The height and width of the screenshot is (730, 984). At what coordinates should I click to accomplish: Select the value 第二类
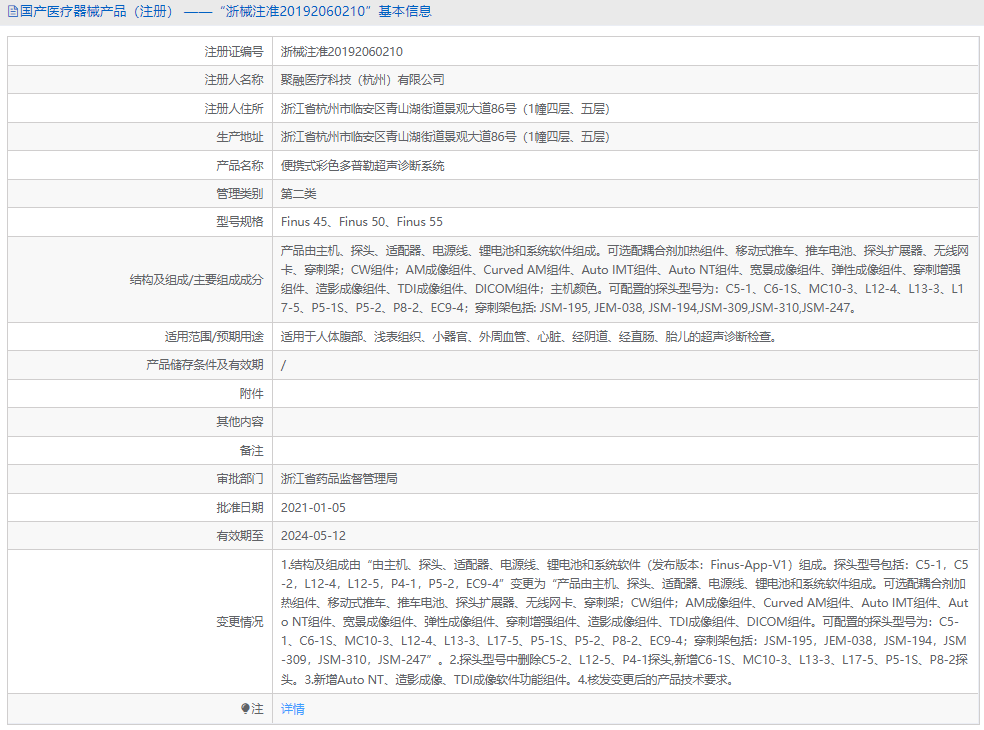coord(298,194)
